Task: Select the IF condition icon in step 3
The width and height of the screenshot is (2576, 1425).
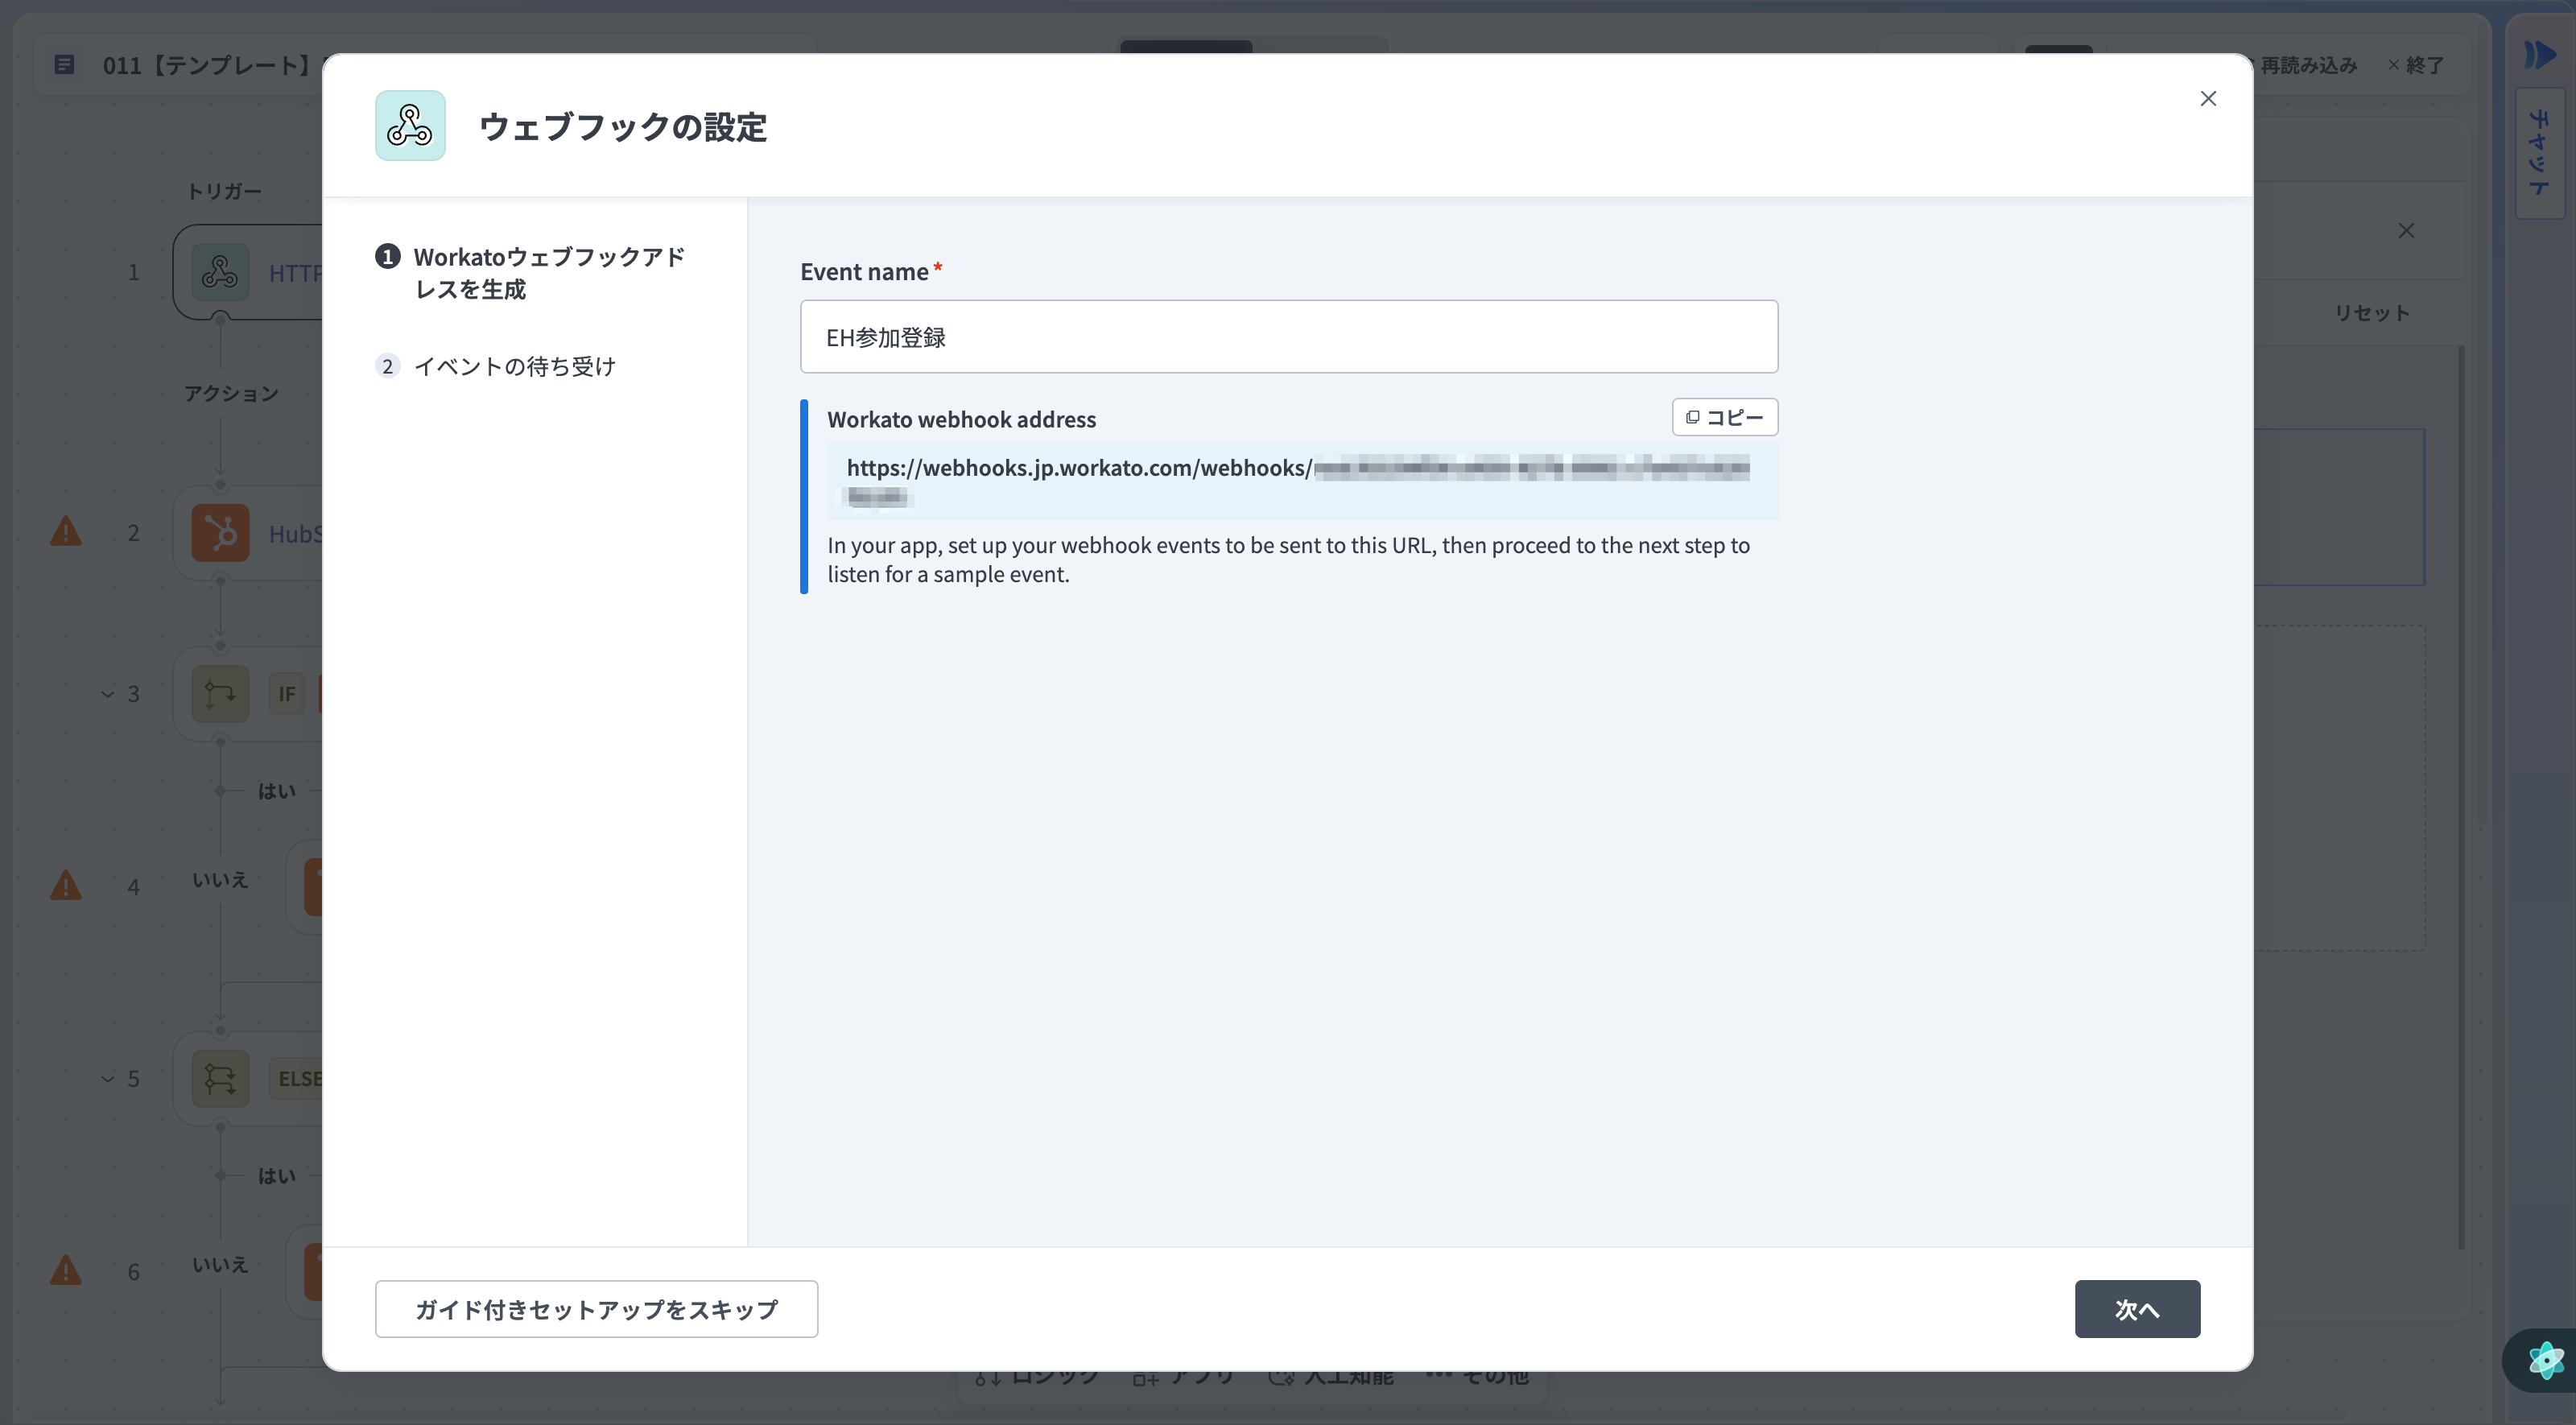Action: [x=220, y=694]
